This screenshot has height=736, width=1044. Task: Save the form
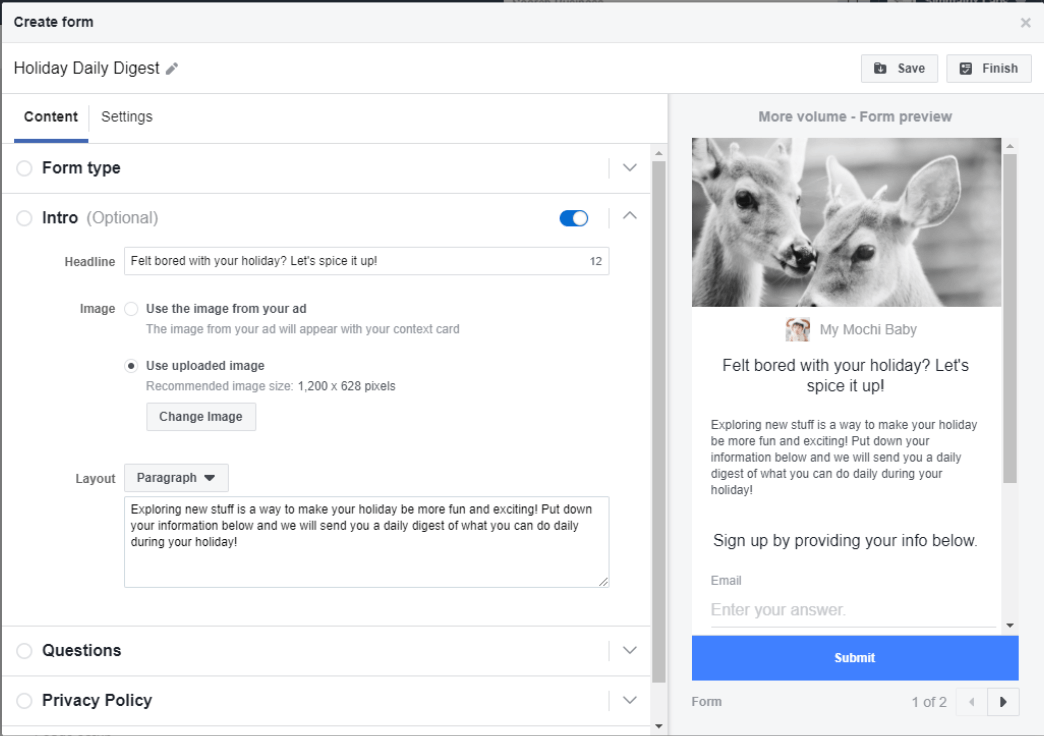(x=899, y=69)
